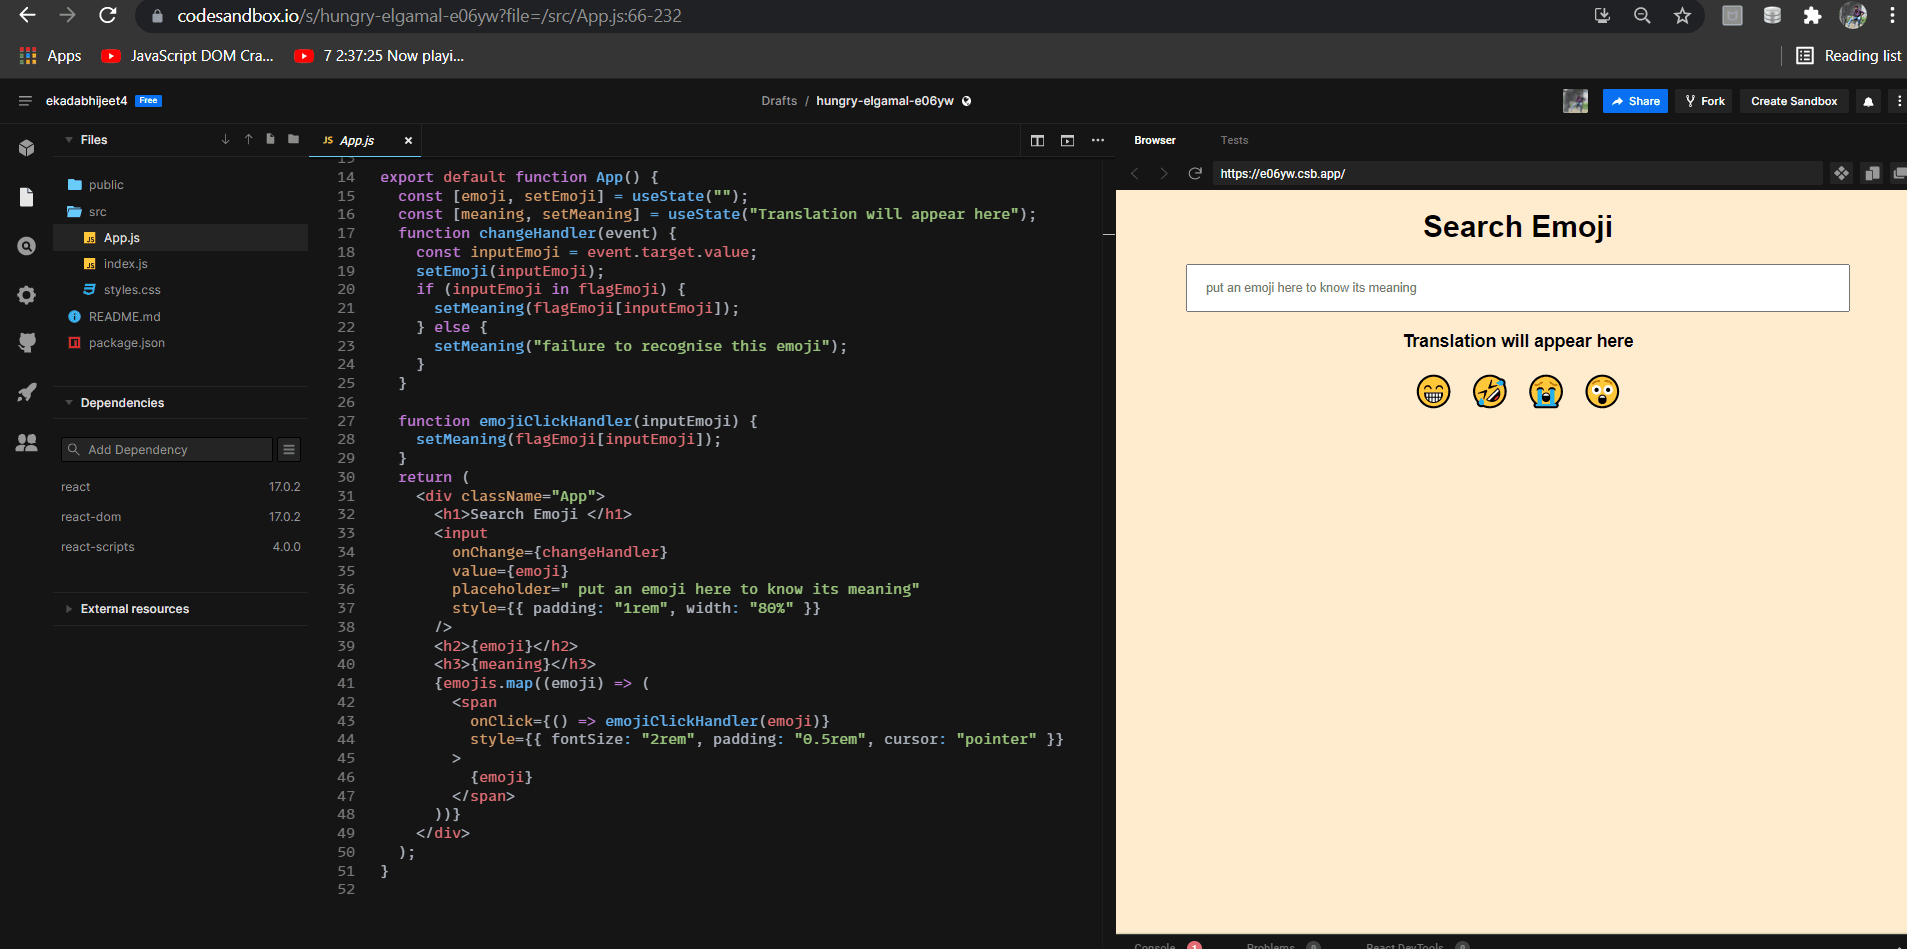Open notifications bell

point(1868,101)
